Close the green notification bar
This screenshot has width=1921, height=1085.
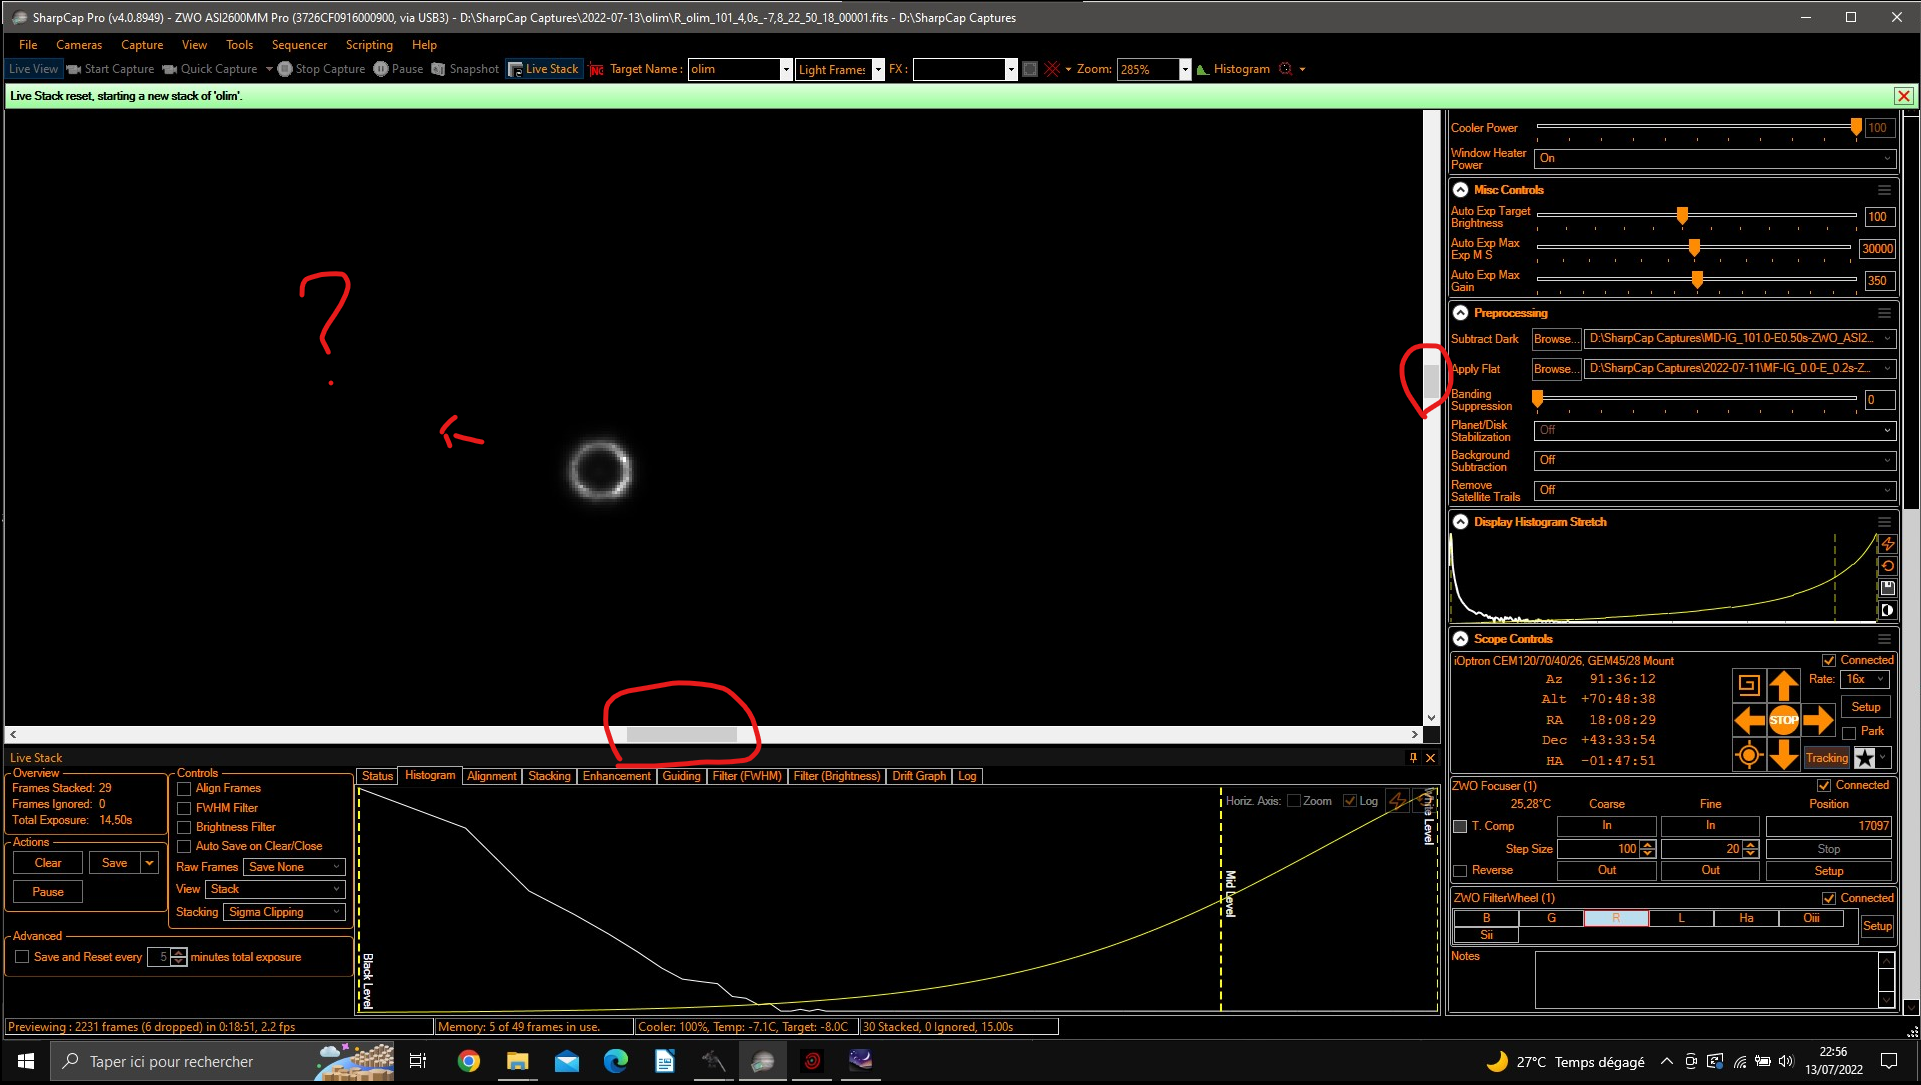point(1903,96)
